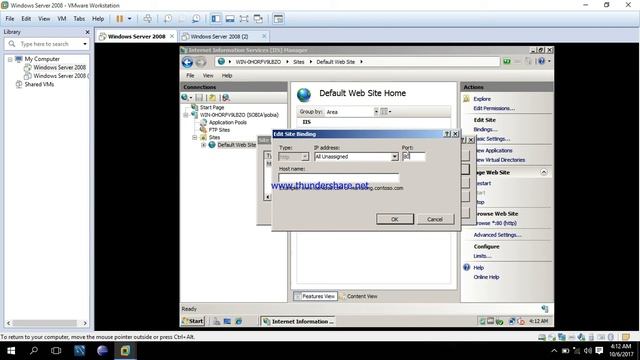Open the Tabs menu
The height and width of the screenshot is (360, 640).
[x=79, y=19]
